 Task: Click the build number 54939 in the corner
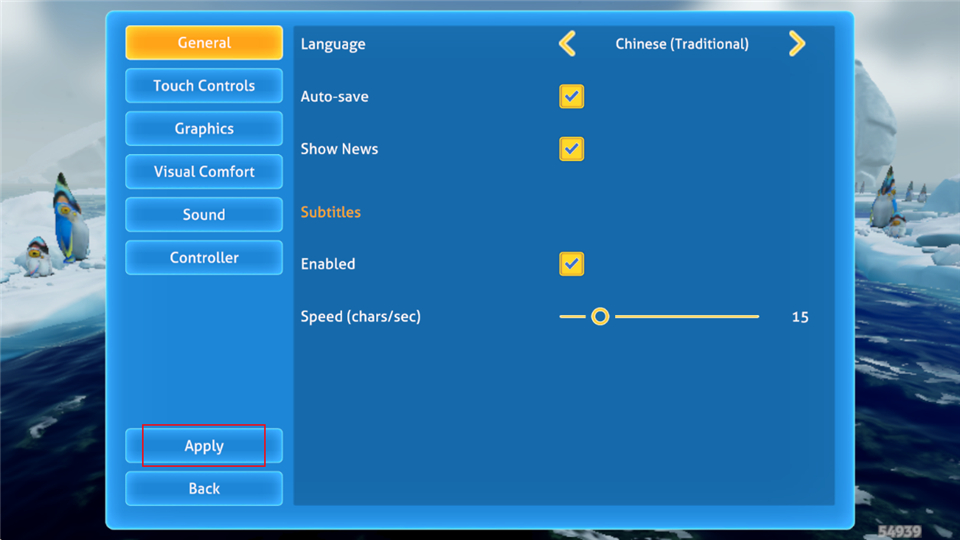tap(899, 531)
